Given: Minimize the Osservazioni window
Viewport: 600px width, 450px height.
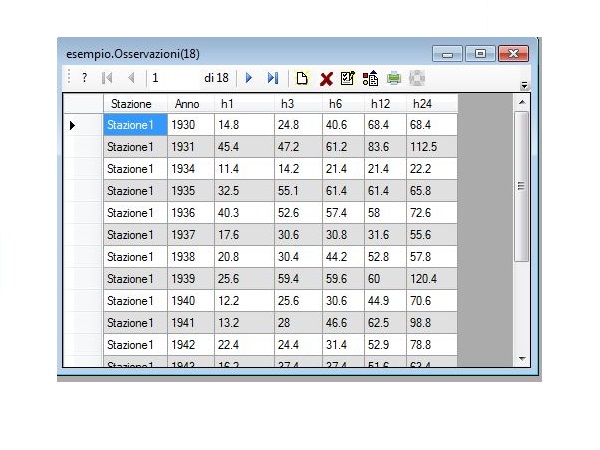Looking at the screenshot, I should (447, 54).
